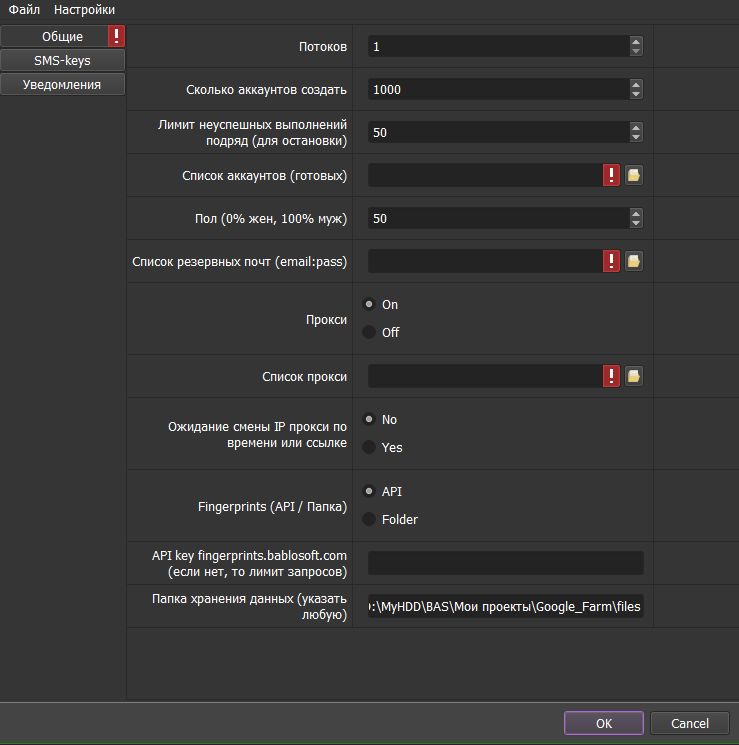
Task: Click the data storage folder path field
Action: tap(506, 606)
